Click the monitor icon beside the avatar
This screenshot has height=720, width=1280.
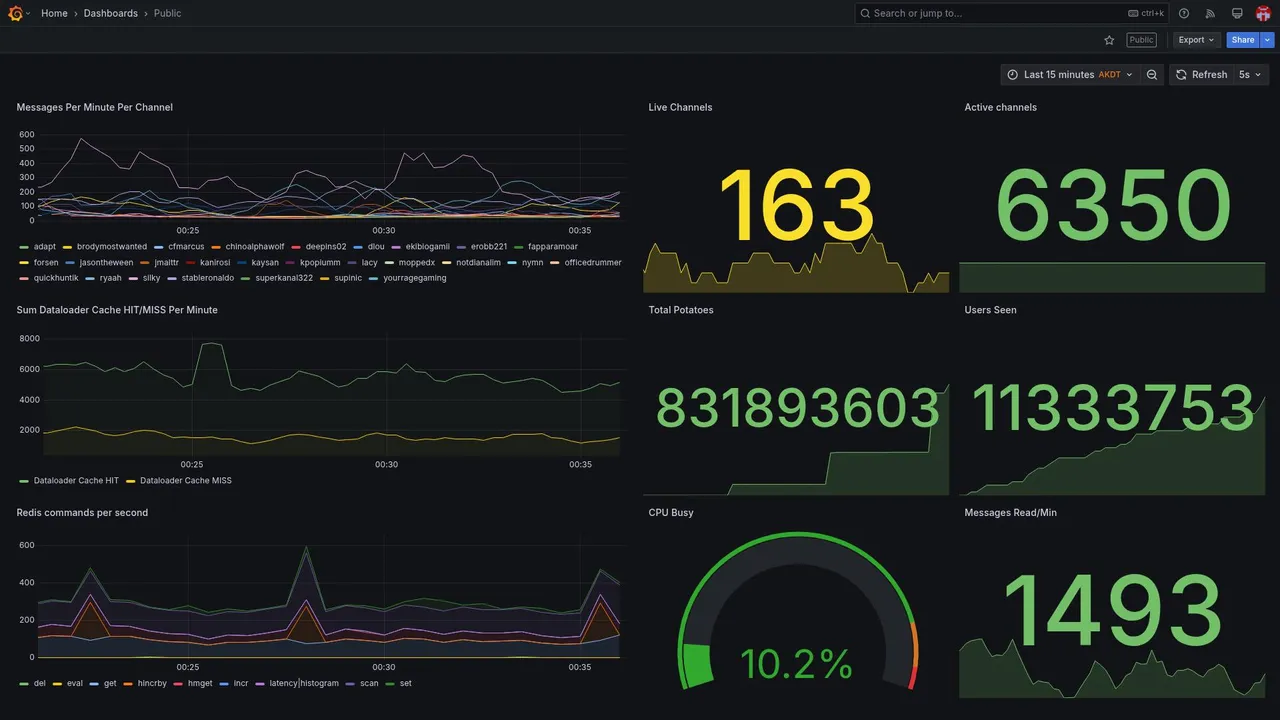1237,13
